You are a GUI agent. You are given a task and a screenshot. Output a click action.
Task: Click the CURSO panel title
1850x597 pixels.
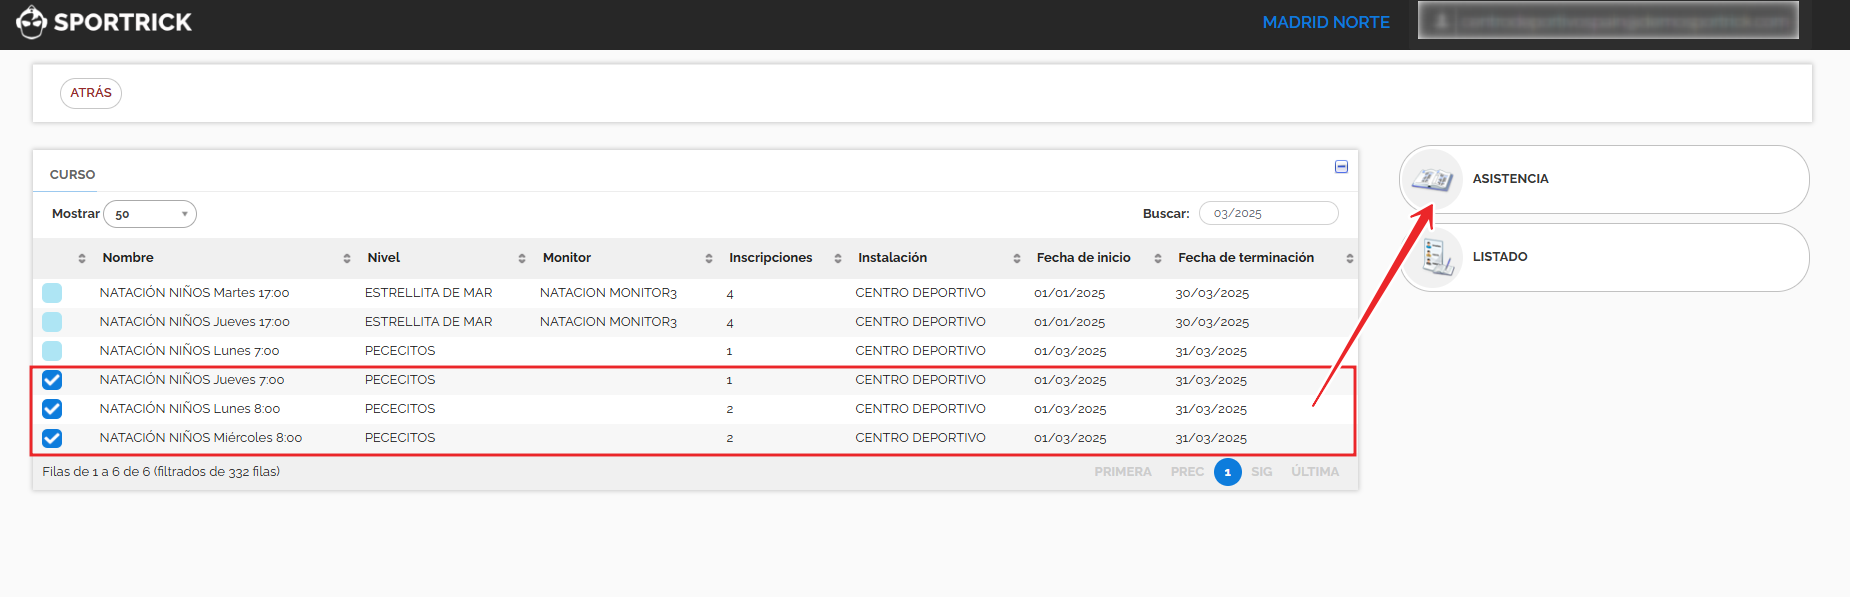pyautogui.click(x=73, y=175)
